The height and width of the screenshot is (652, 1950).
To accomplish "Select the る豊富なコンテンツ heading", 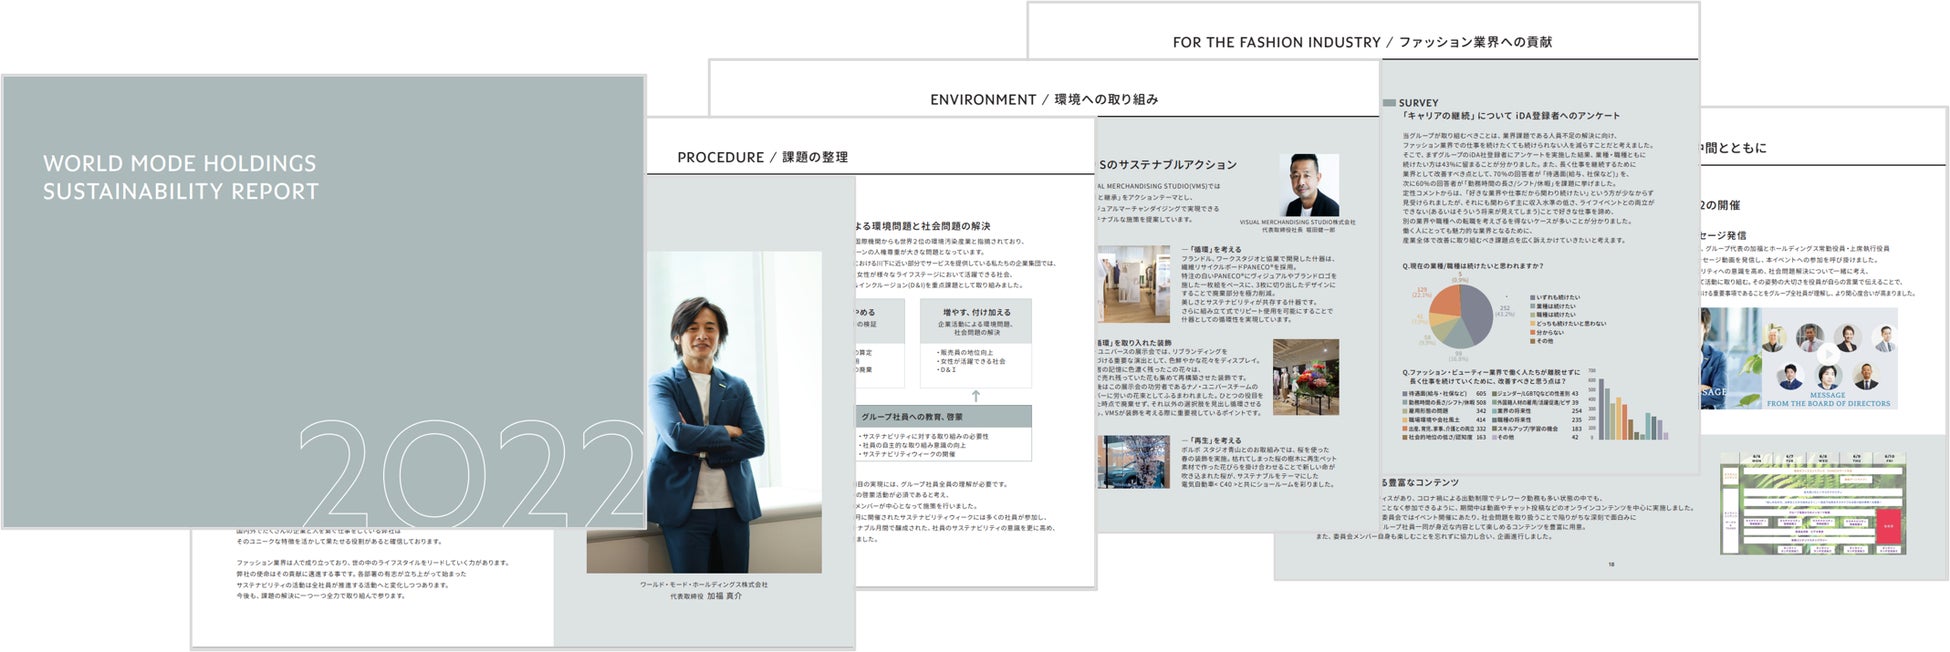I will tap(1421, 482).
